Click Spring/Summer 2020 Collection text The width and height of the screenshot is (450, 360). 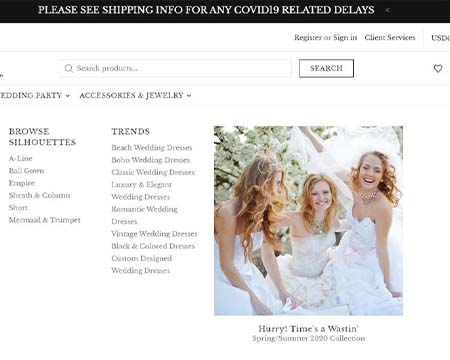pyautogui.click(x=308, y=338)
